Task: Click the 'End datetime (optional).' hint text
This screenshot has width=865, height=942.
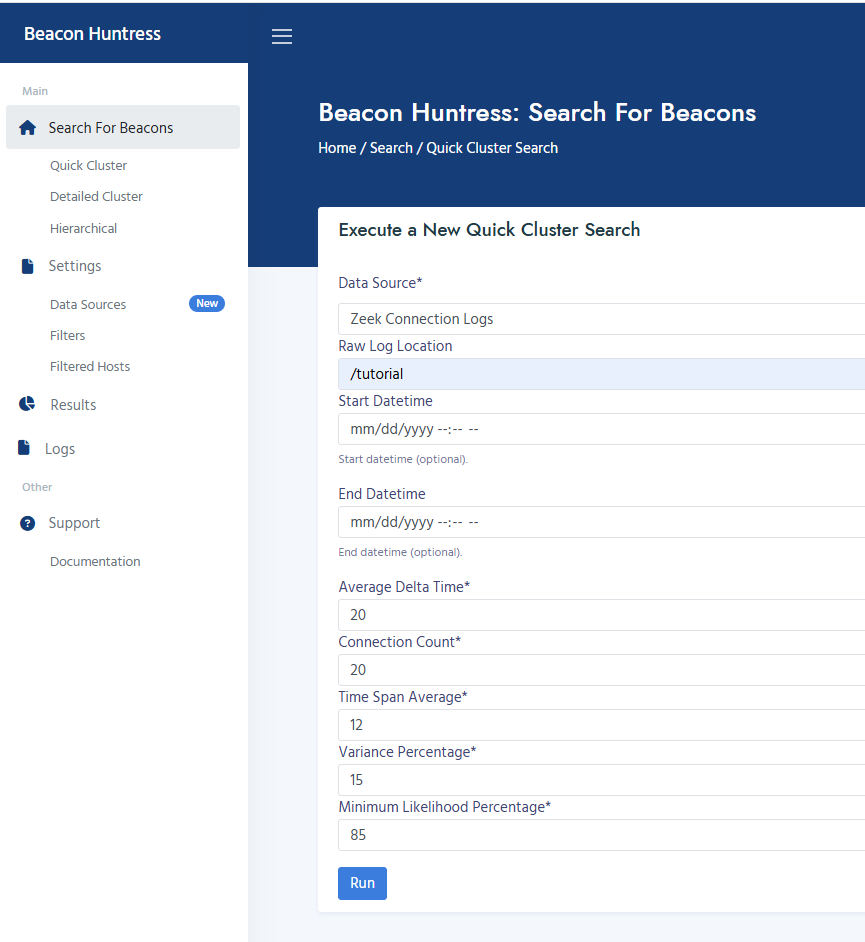Action: (400, 552)
